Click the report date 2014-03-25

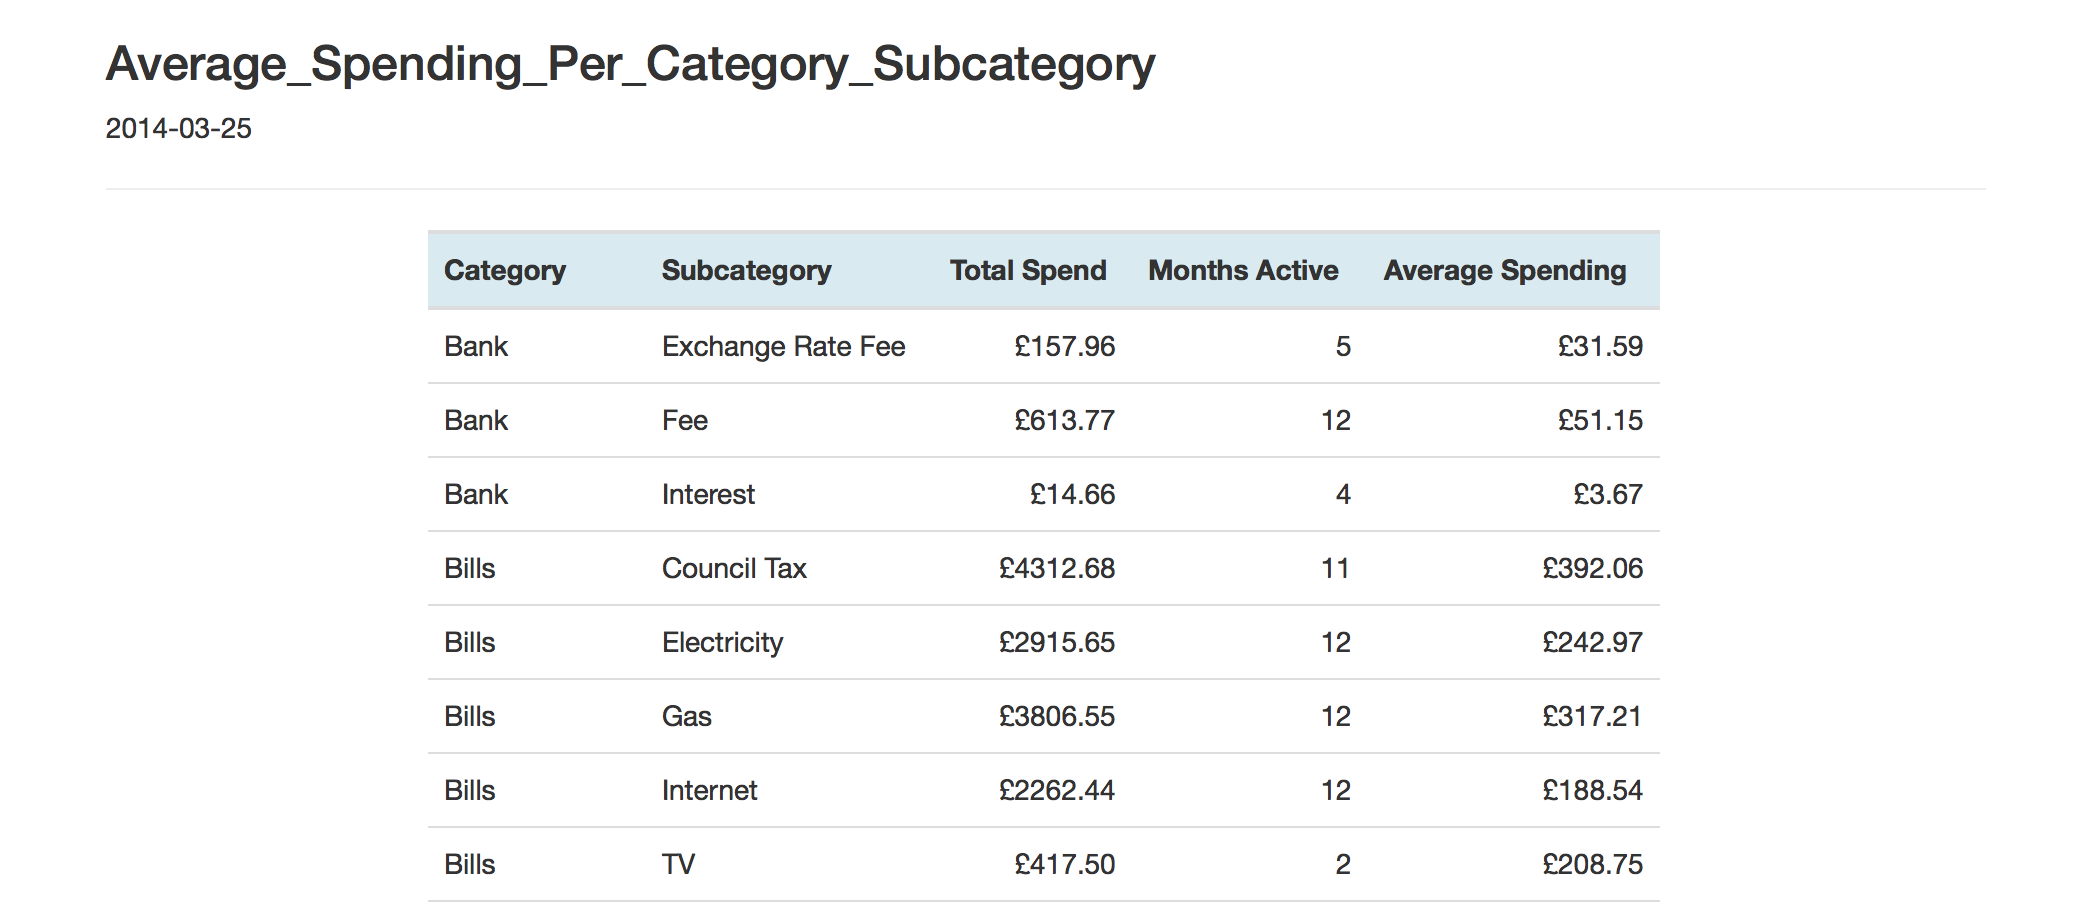(179, 129)
